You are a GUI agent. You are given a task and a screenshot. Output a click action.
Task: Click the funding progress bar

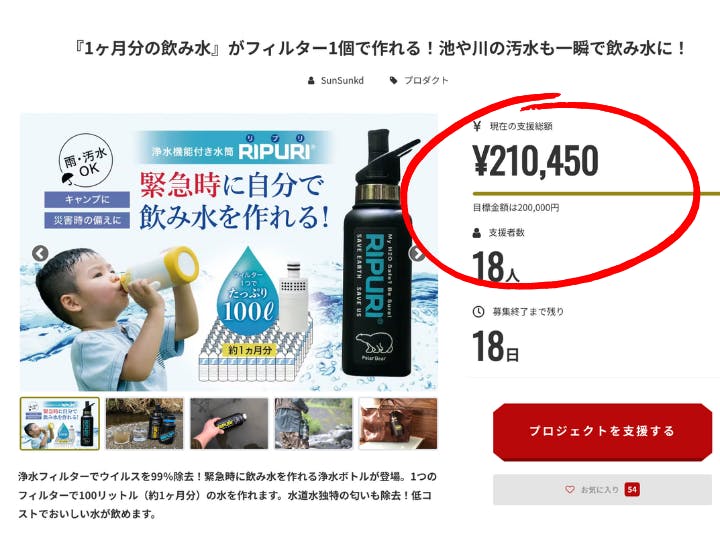[596, 194]
